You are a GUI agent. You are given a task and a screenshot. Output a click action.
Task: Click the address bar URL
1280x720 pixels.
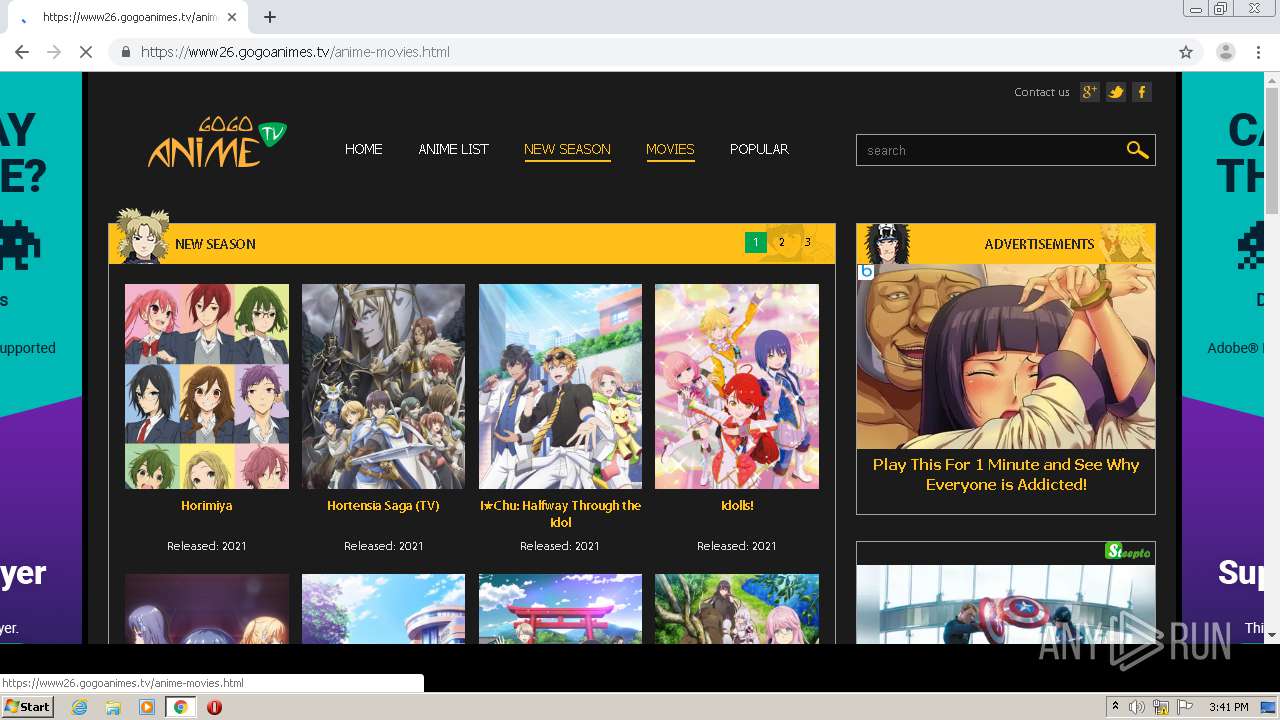pos(295,52)
